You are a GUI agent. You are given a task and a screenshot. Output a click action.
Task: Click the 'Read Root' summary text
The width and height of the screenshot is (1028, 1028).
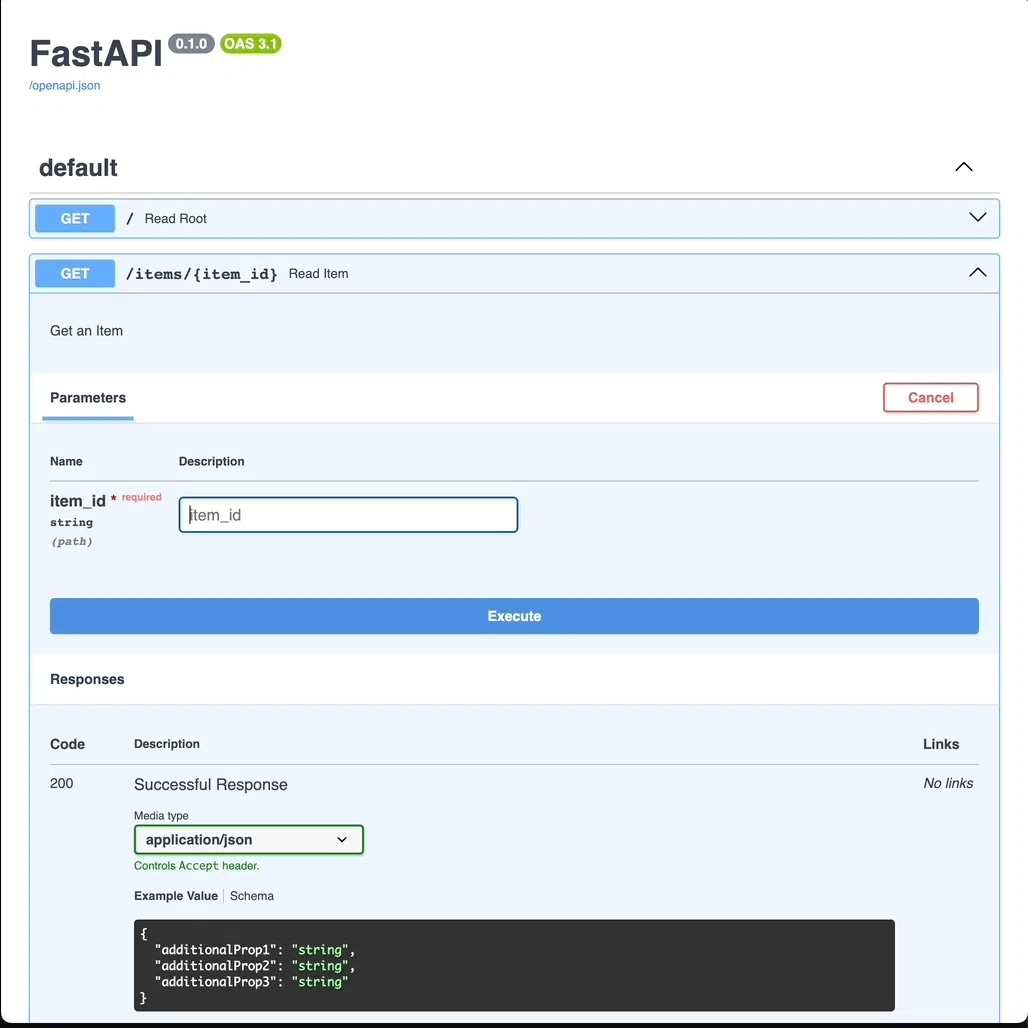point(176,218)
